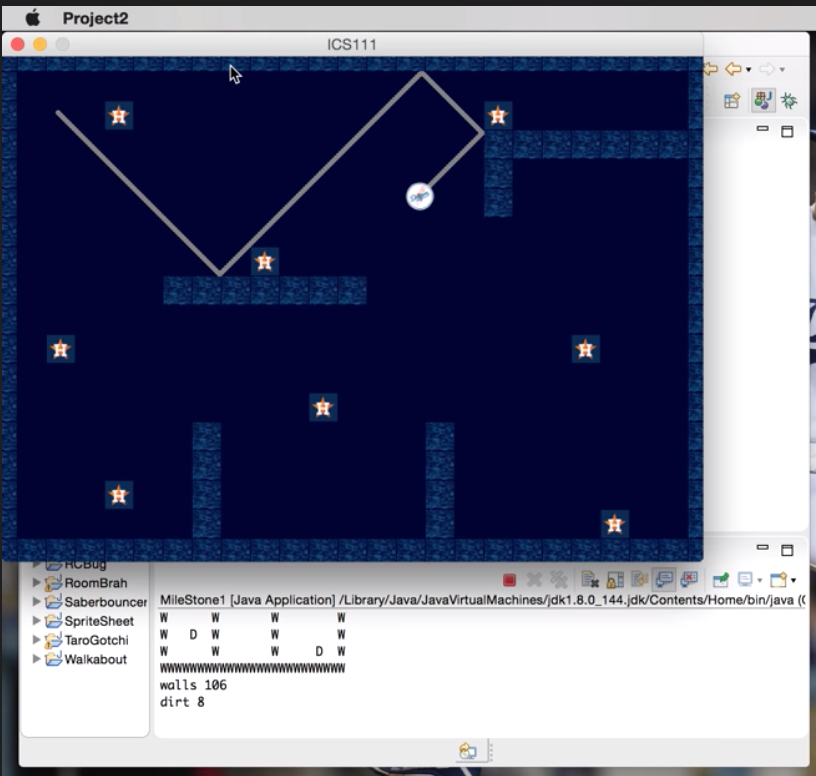This screenshot has height=776, width=816.
Task: Click the Remove Launch single-X icon
Action: pyautogui.click(x=534, y=579)
